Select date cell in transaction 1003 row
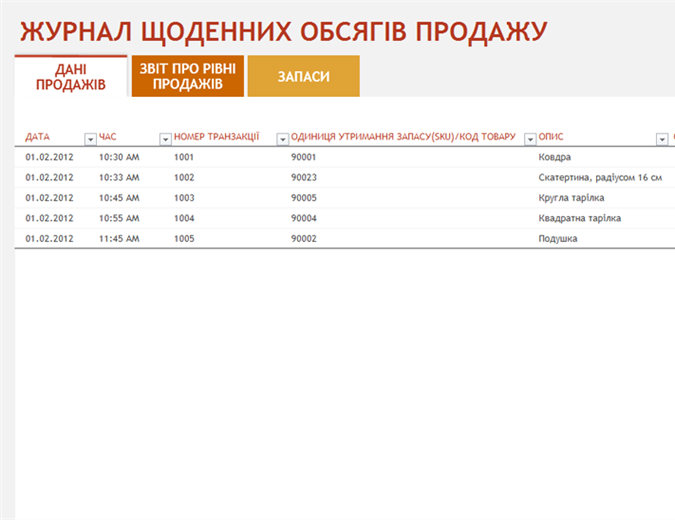The width and height of the screenshot is (675, 520). click(50, 198)
